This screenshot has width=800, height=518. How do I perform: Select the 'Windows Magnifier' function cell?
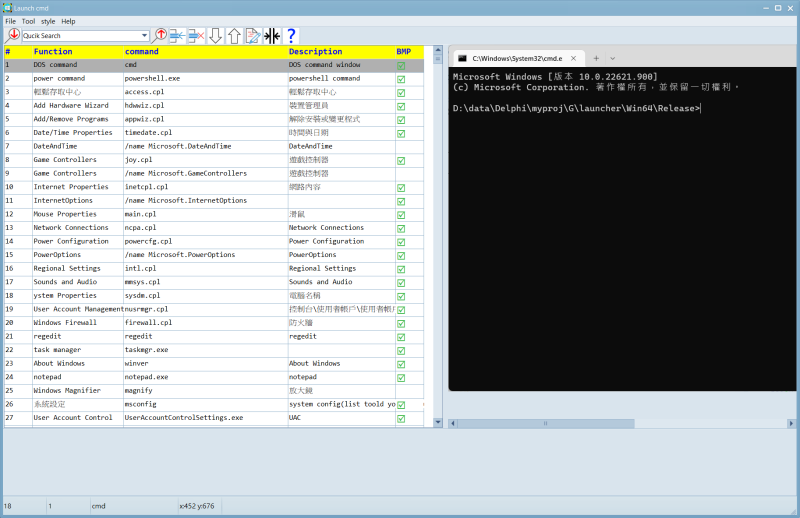[x=78, y=390]
